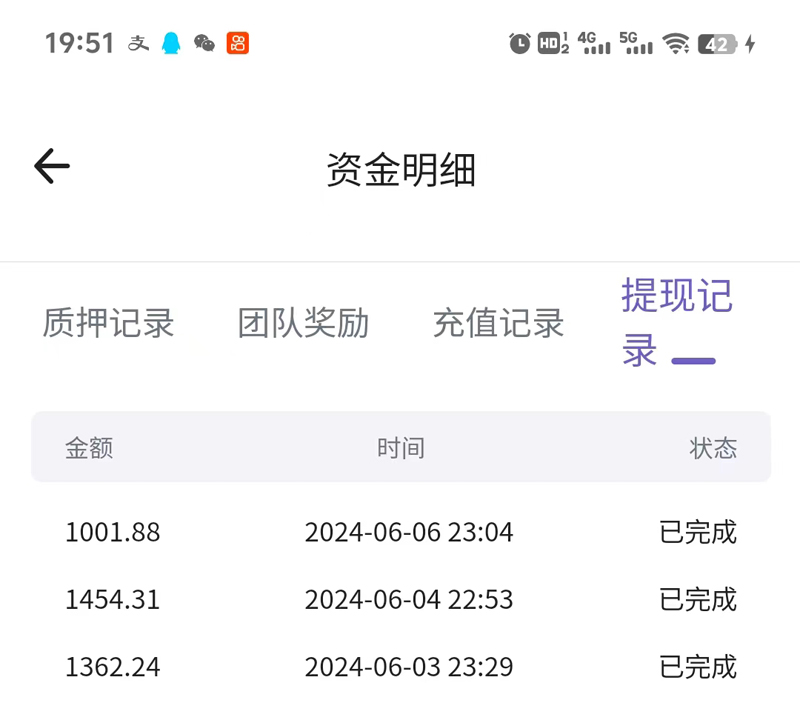Tap the QQ penguin notification icon
Image resolution: width=800 pixels, height=723 pixels.
pos(171,43)
